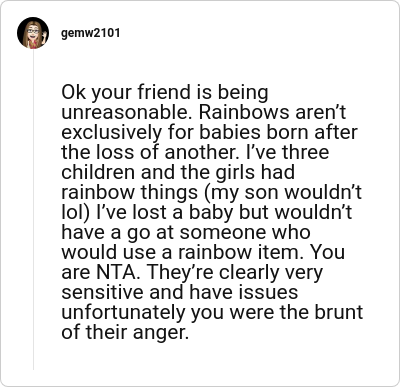Click the word "exclusively" in the third line

(x=111, y=133)
